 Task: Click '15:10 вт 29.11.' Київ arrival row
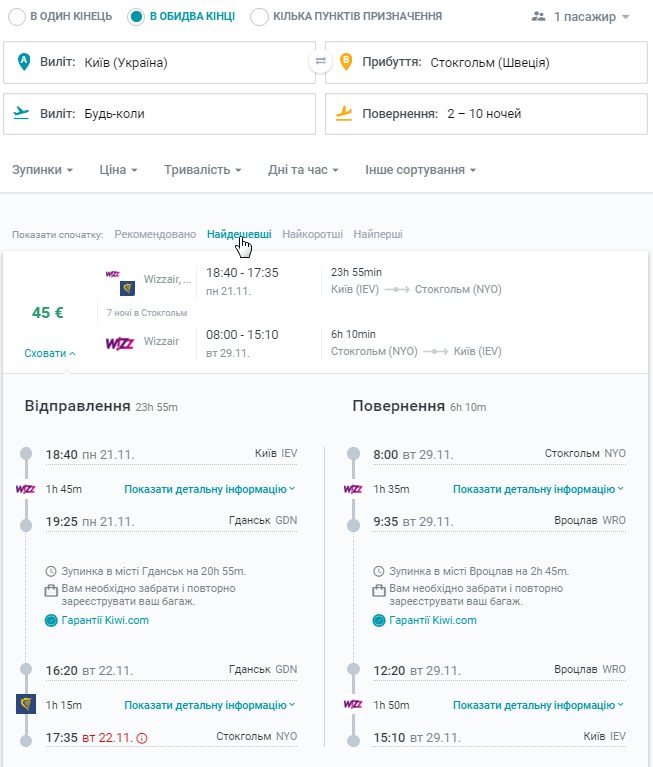coord(499,737)
